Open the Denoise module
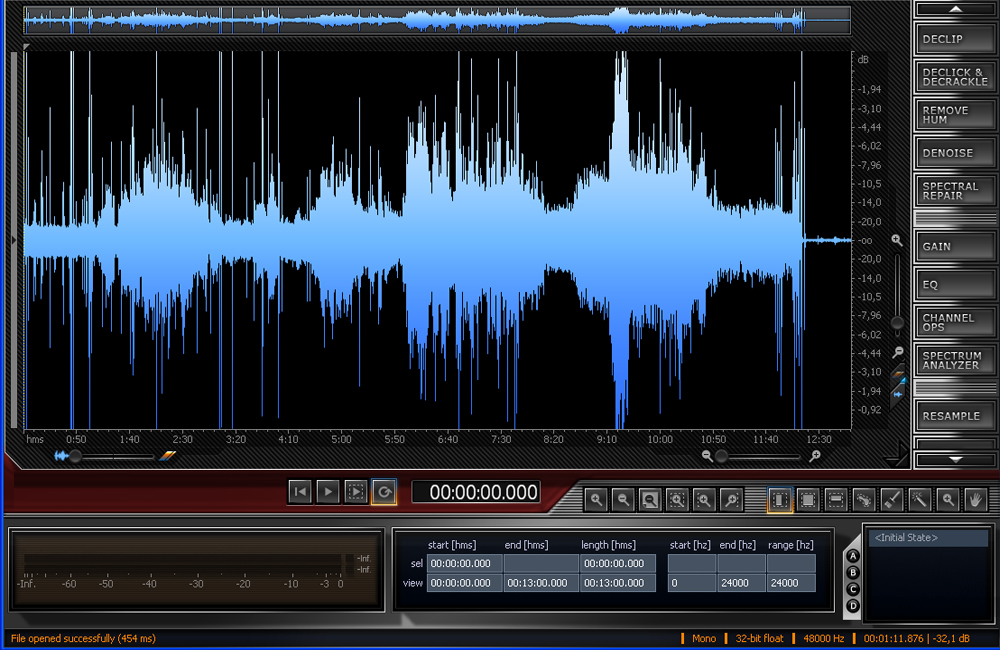 (954, 153)
